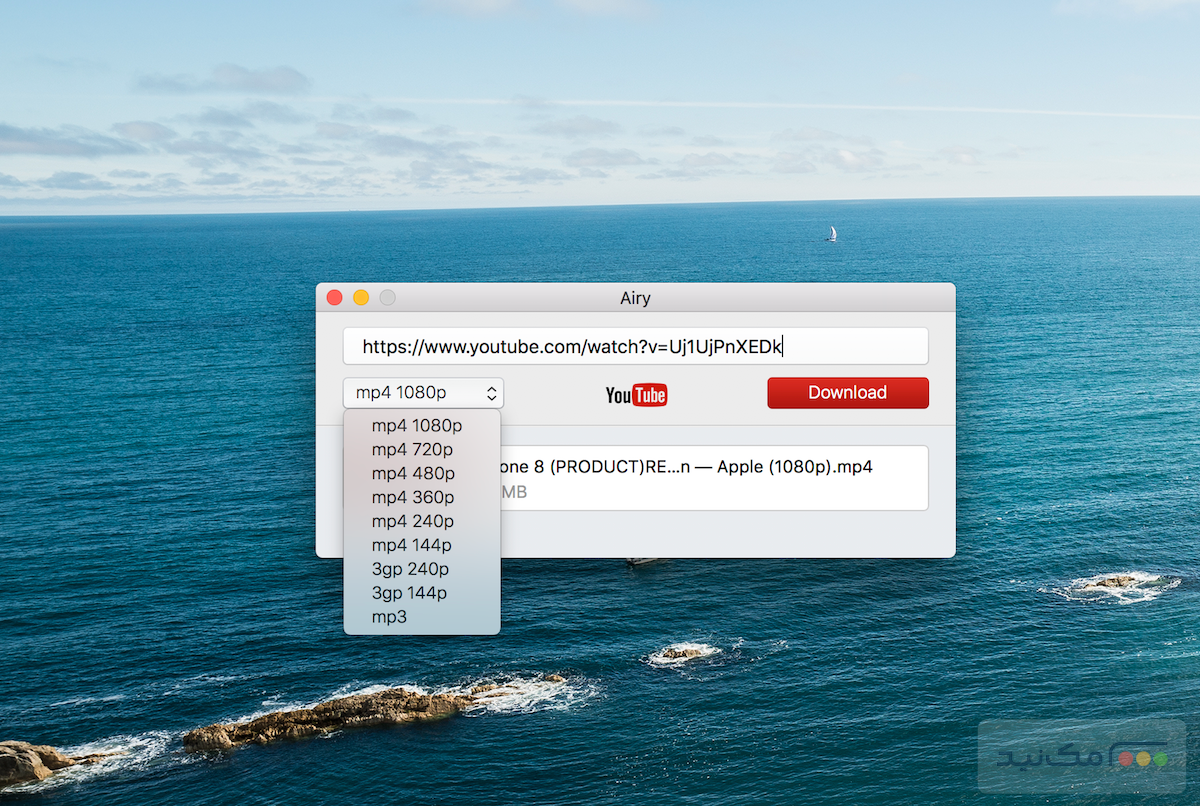Viewport: 1200px width, 806px height.
Task: Click the Download button
Action: pos(847,392)
